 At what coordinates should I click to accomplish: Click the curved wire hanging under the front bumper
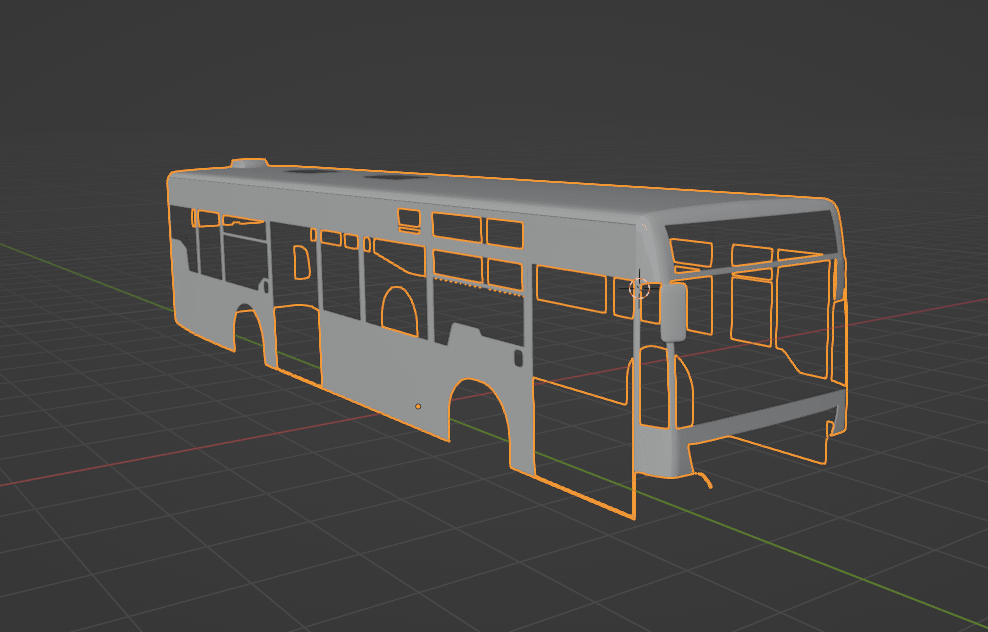point(703,477)
